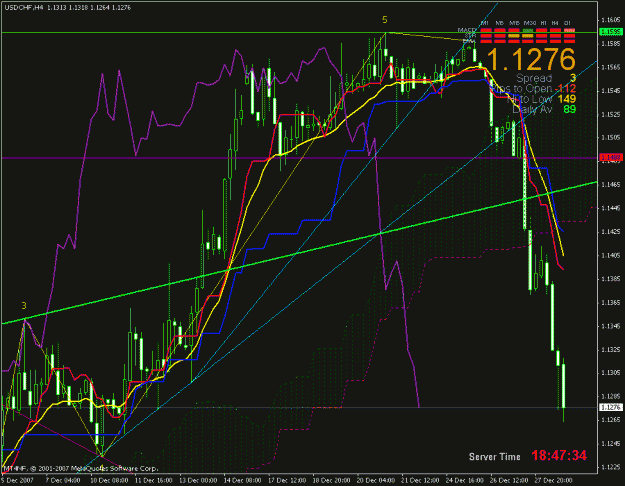Viewport: 625px width, 486px height.
Task: Click the 17 Dec 12:00 time axis label
Action: pyautogui.click(x=287, y=480)
